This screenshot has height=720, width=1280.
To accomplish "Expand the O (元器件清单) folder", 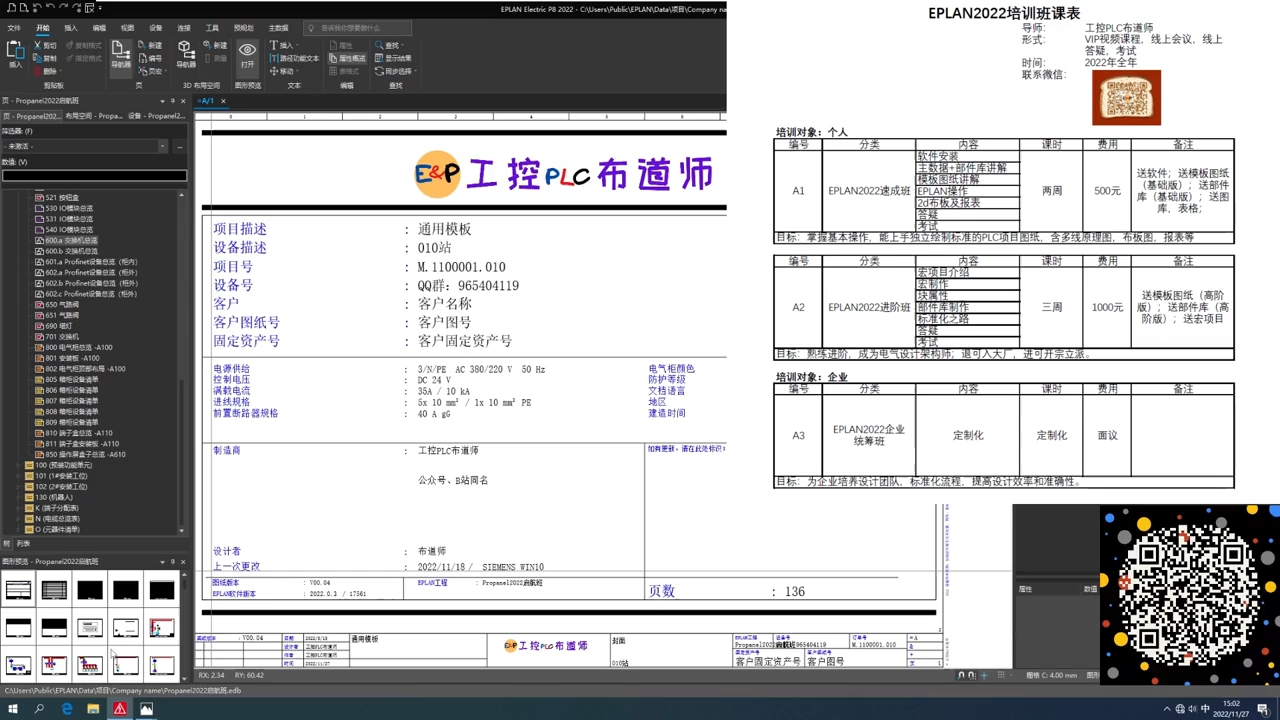I will coord(20,529).
